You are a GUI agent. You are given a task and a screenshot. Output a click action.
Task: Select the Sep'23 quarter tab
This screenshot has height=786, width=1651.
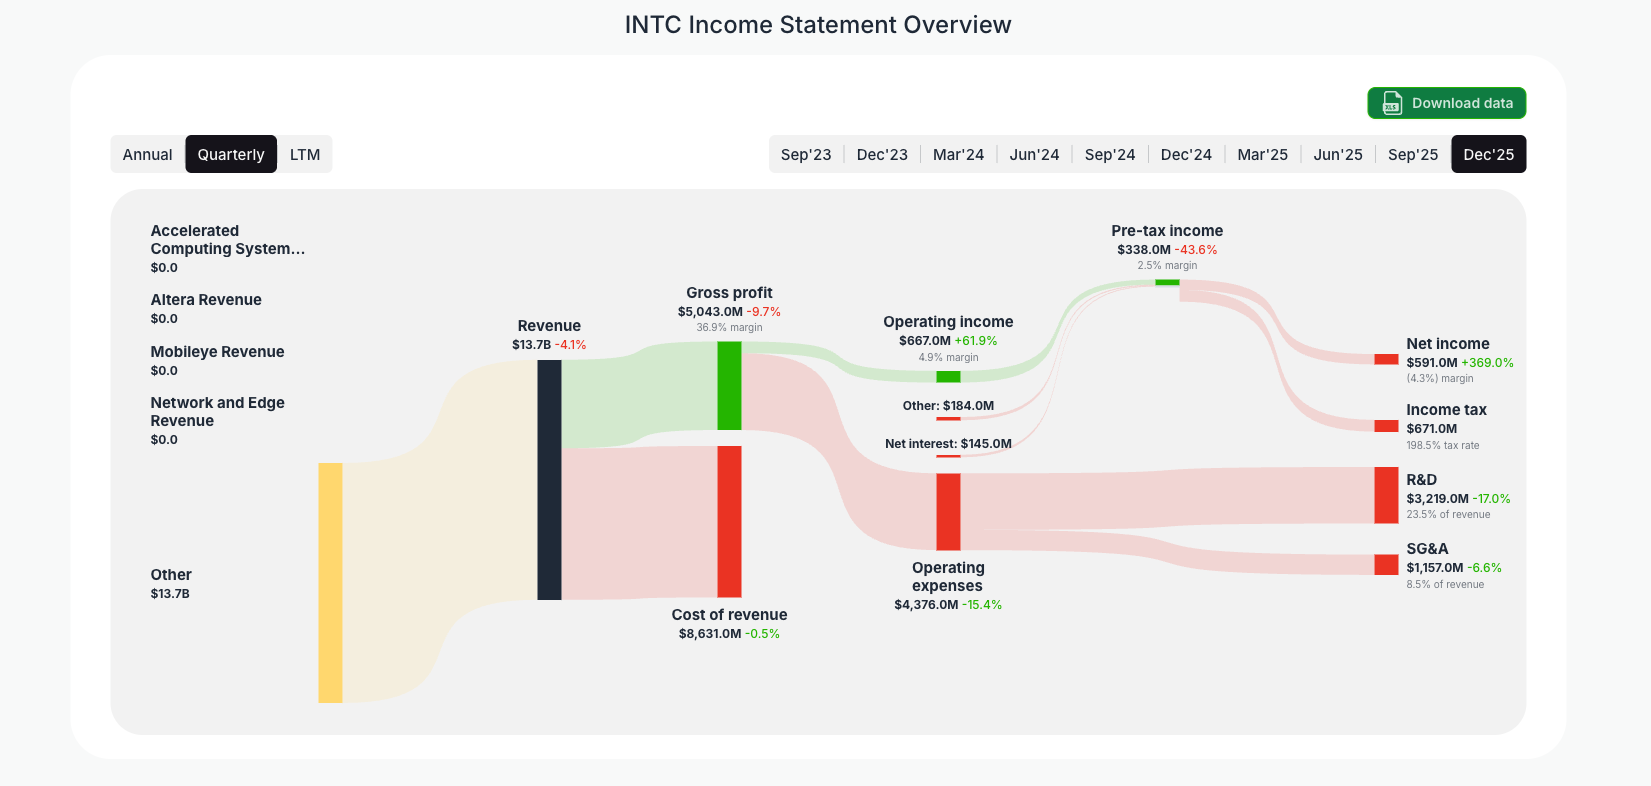click(x=806, y=154)
